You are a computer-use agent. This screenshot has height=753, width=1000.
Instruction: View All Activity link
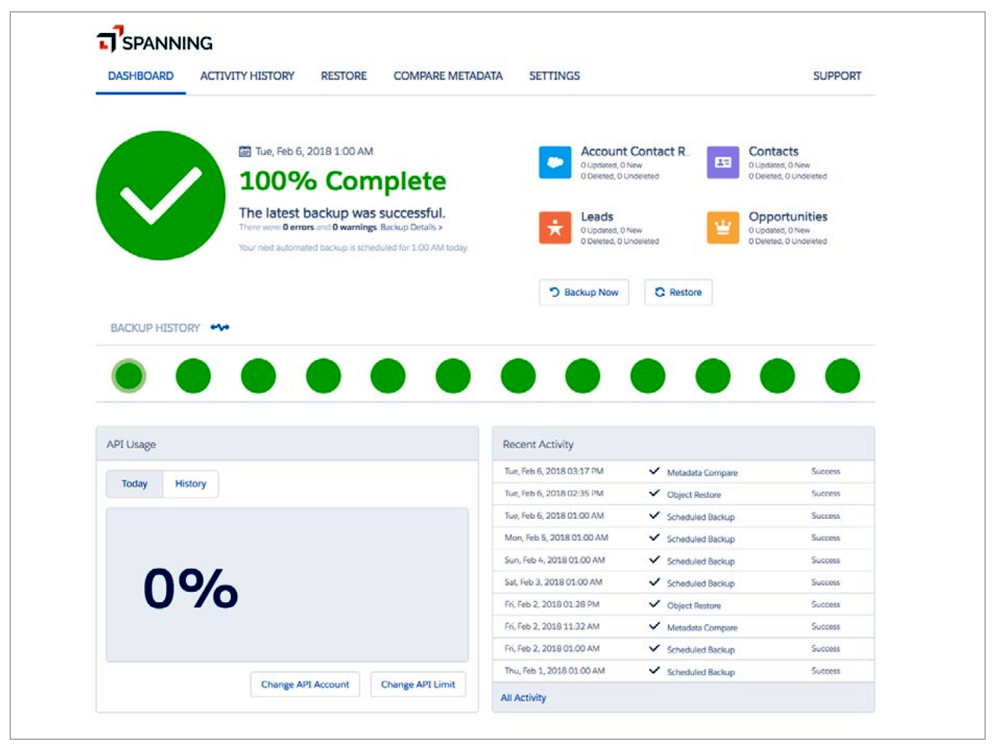[x=524, y=698]
